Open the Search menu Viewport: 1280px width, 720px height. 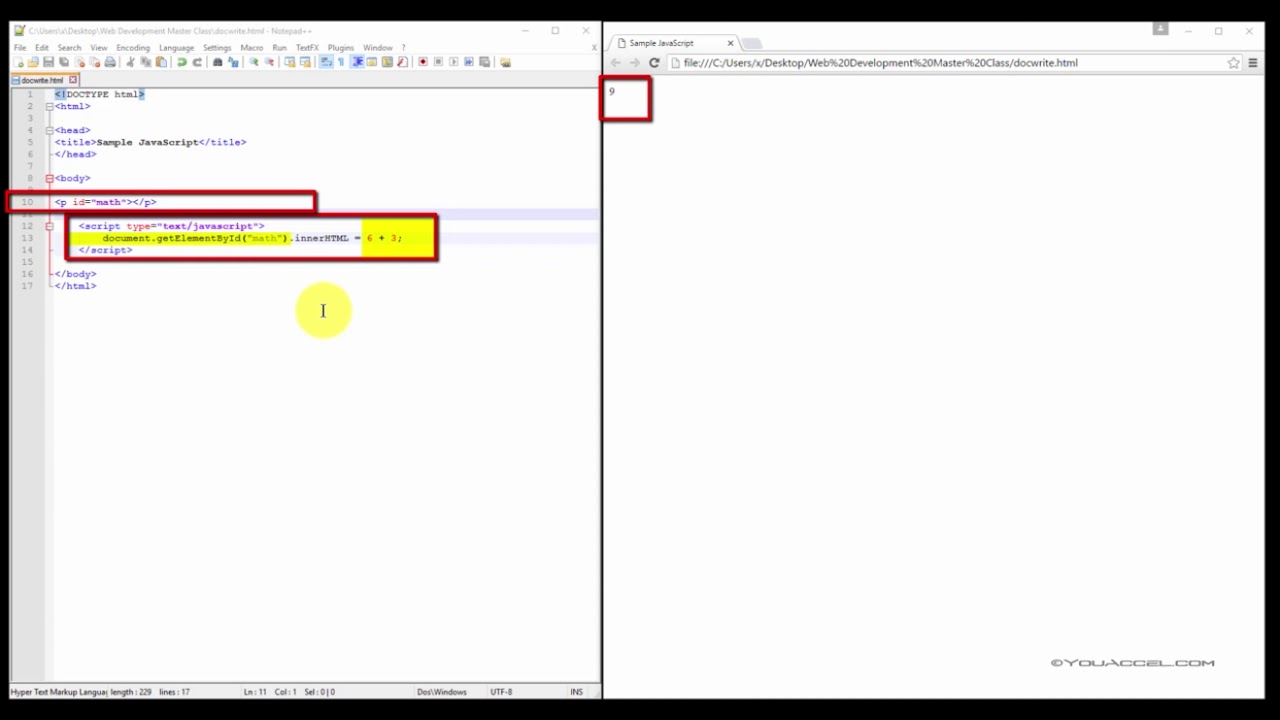(x=69, y=48)
